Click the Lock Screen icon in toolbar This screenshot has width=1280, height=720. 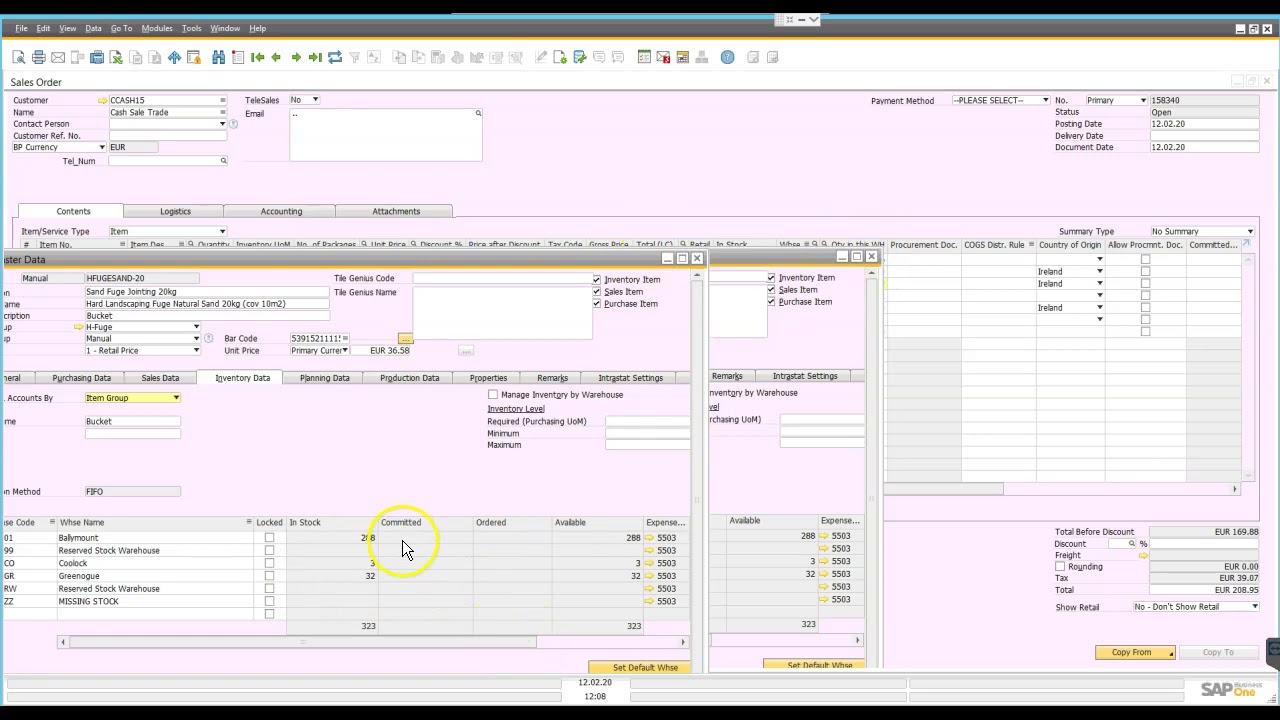coord(194,57)
